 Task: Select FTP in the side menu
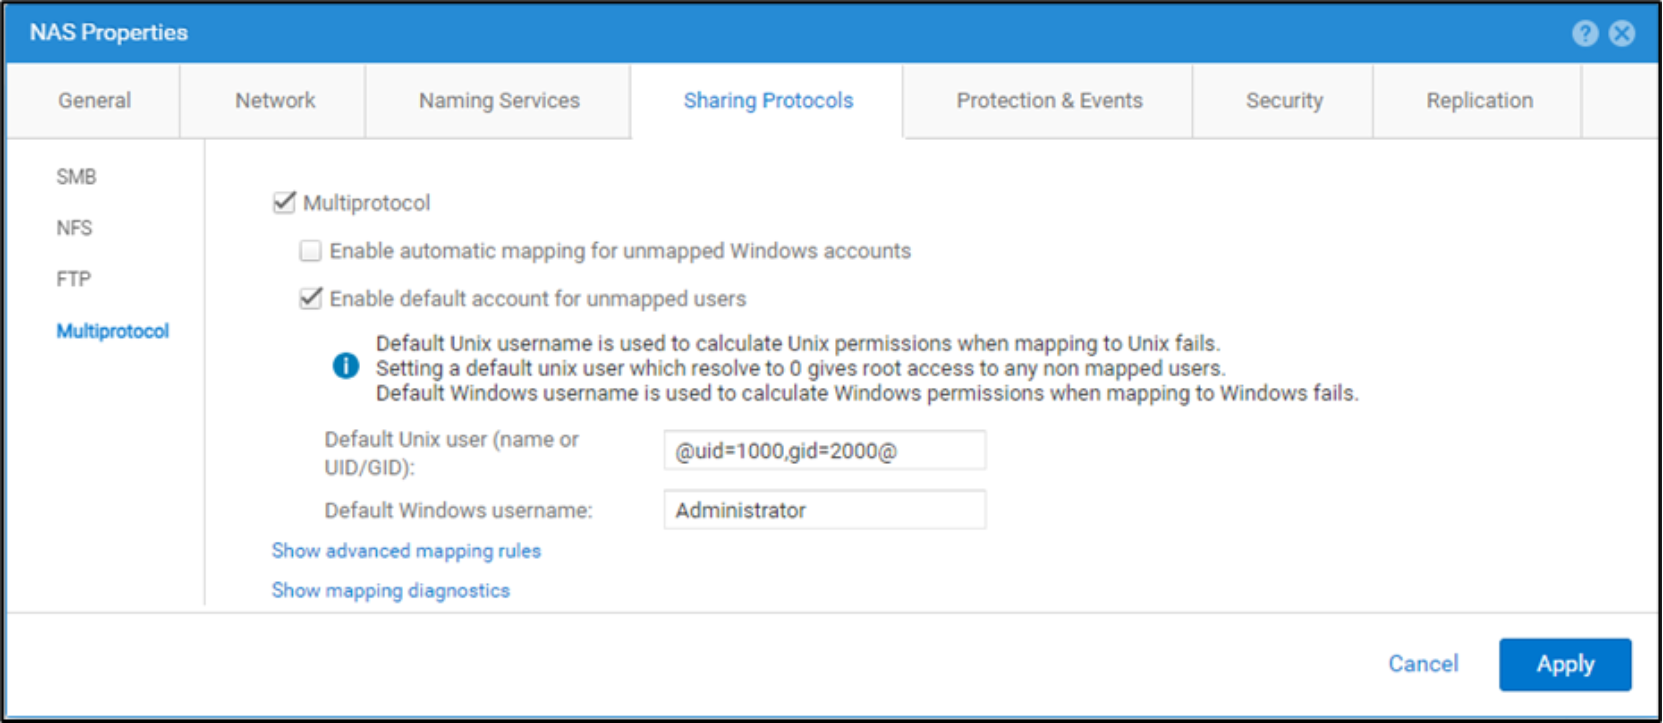tap(73, 279)
